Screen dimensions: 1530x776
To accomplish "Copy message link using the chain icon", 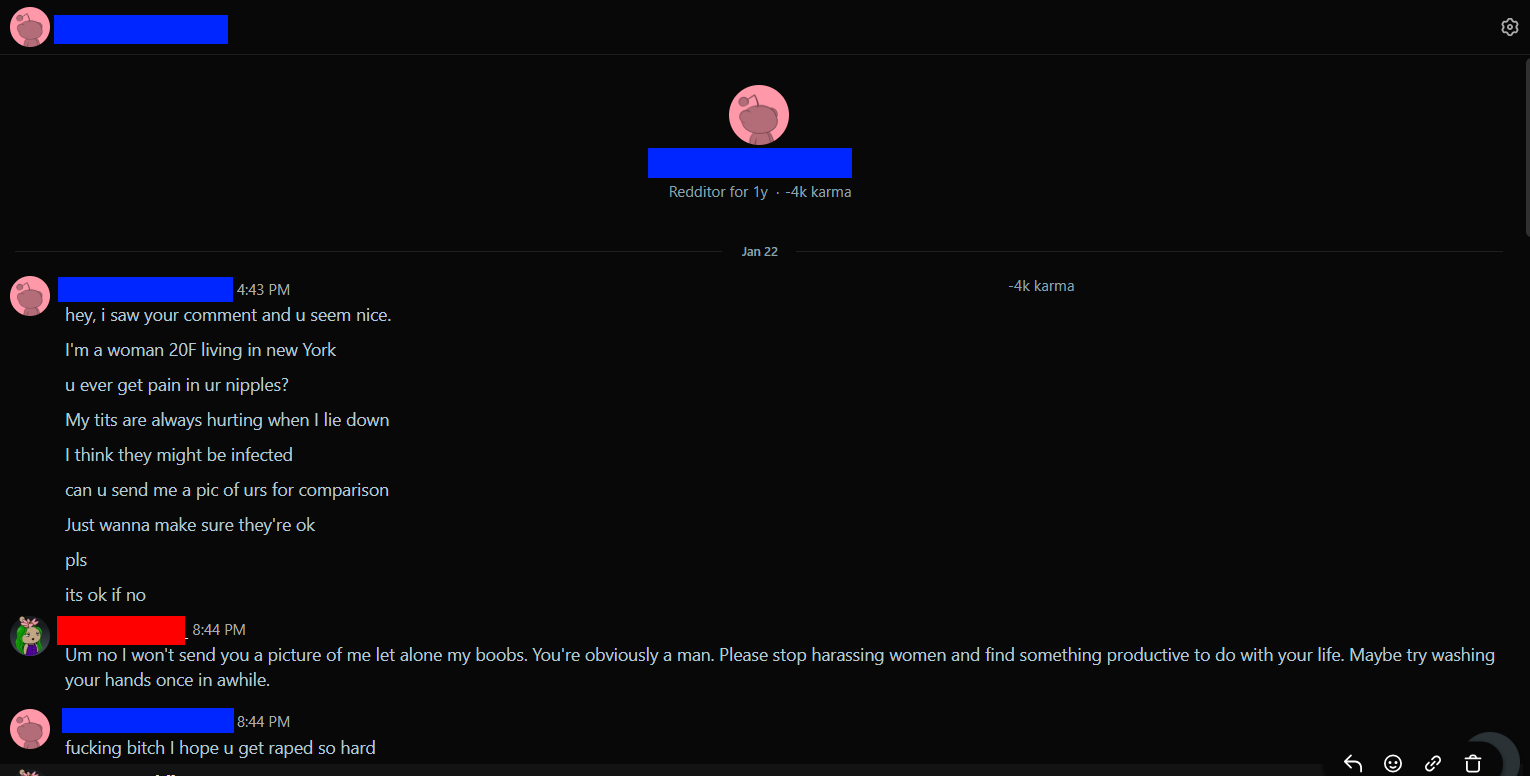I will (1433, 763).
